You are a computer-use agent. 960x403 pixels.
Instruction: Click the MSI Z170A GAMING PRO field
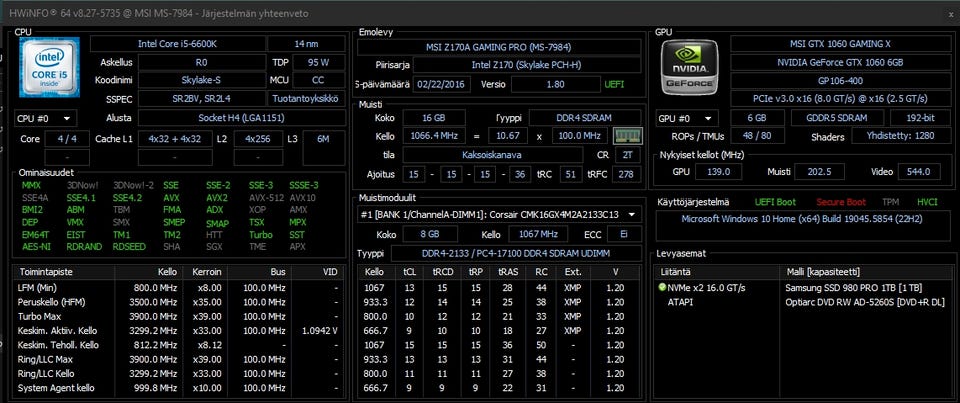pyautogui.click(x=500, y=47)
